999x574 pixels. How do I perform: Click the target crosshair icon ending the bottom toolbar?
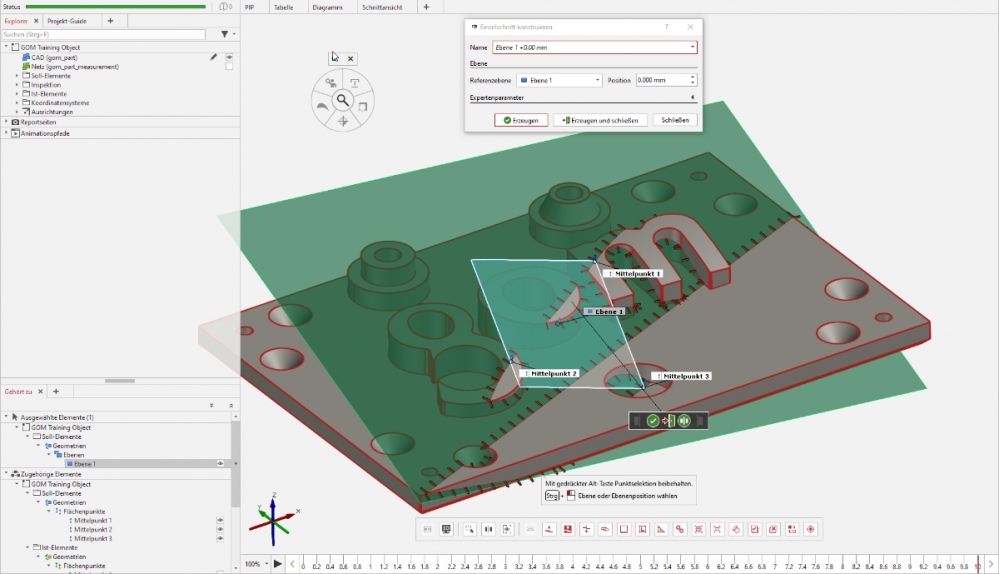click(810, 529)
